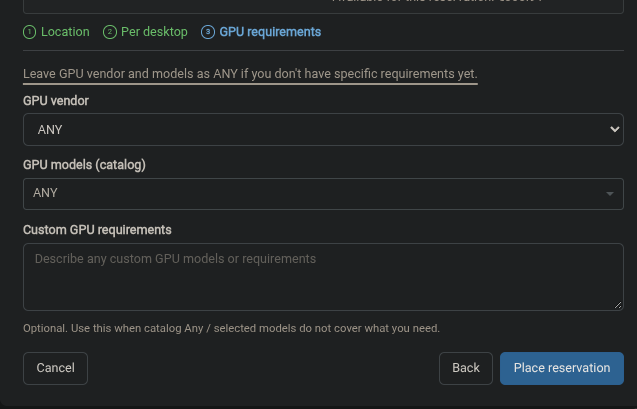This screenshot has width=637, height=409.
Task: Cancel the reservation form
Action: click(x=55, y=368)
